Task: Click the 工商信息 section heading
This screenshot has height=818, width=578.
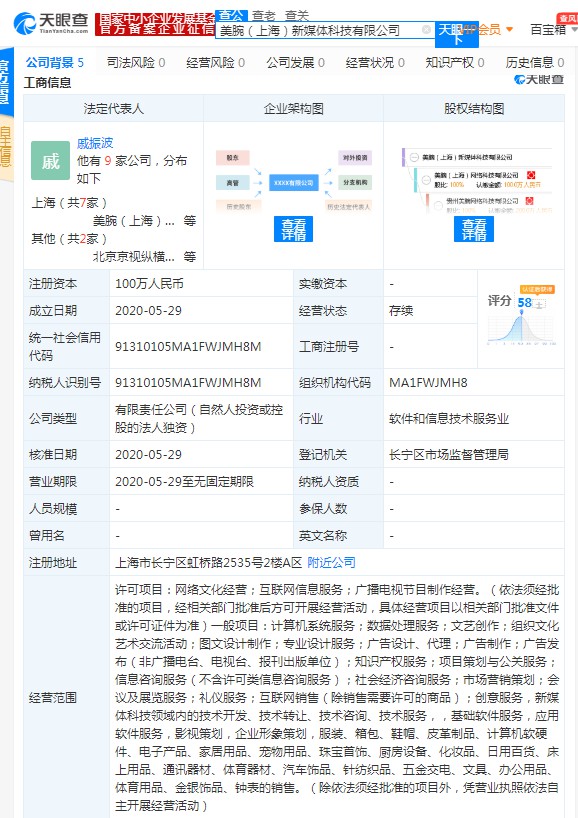Action: coord(47,83)
